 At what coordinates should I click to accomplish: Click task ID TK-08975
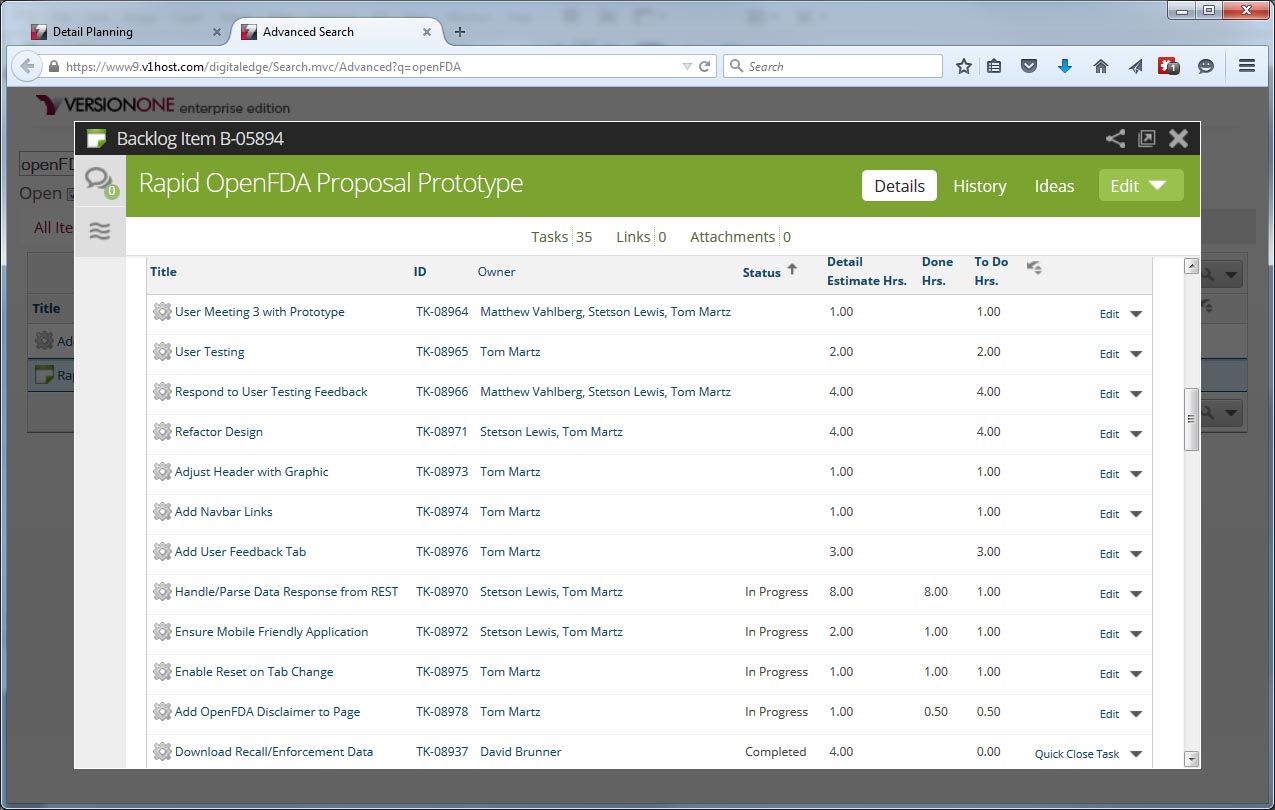point(442,672)
